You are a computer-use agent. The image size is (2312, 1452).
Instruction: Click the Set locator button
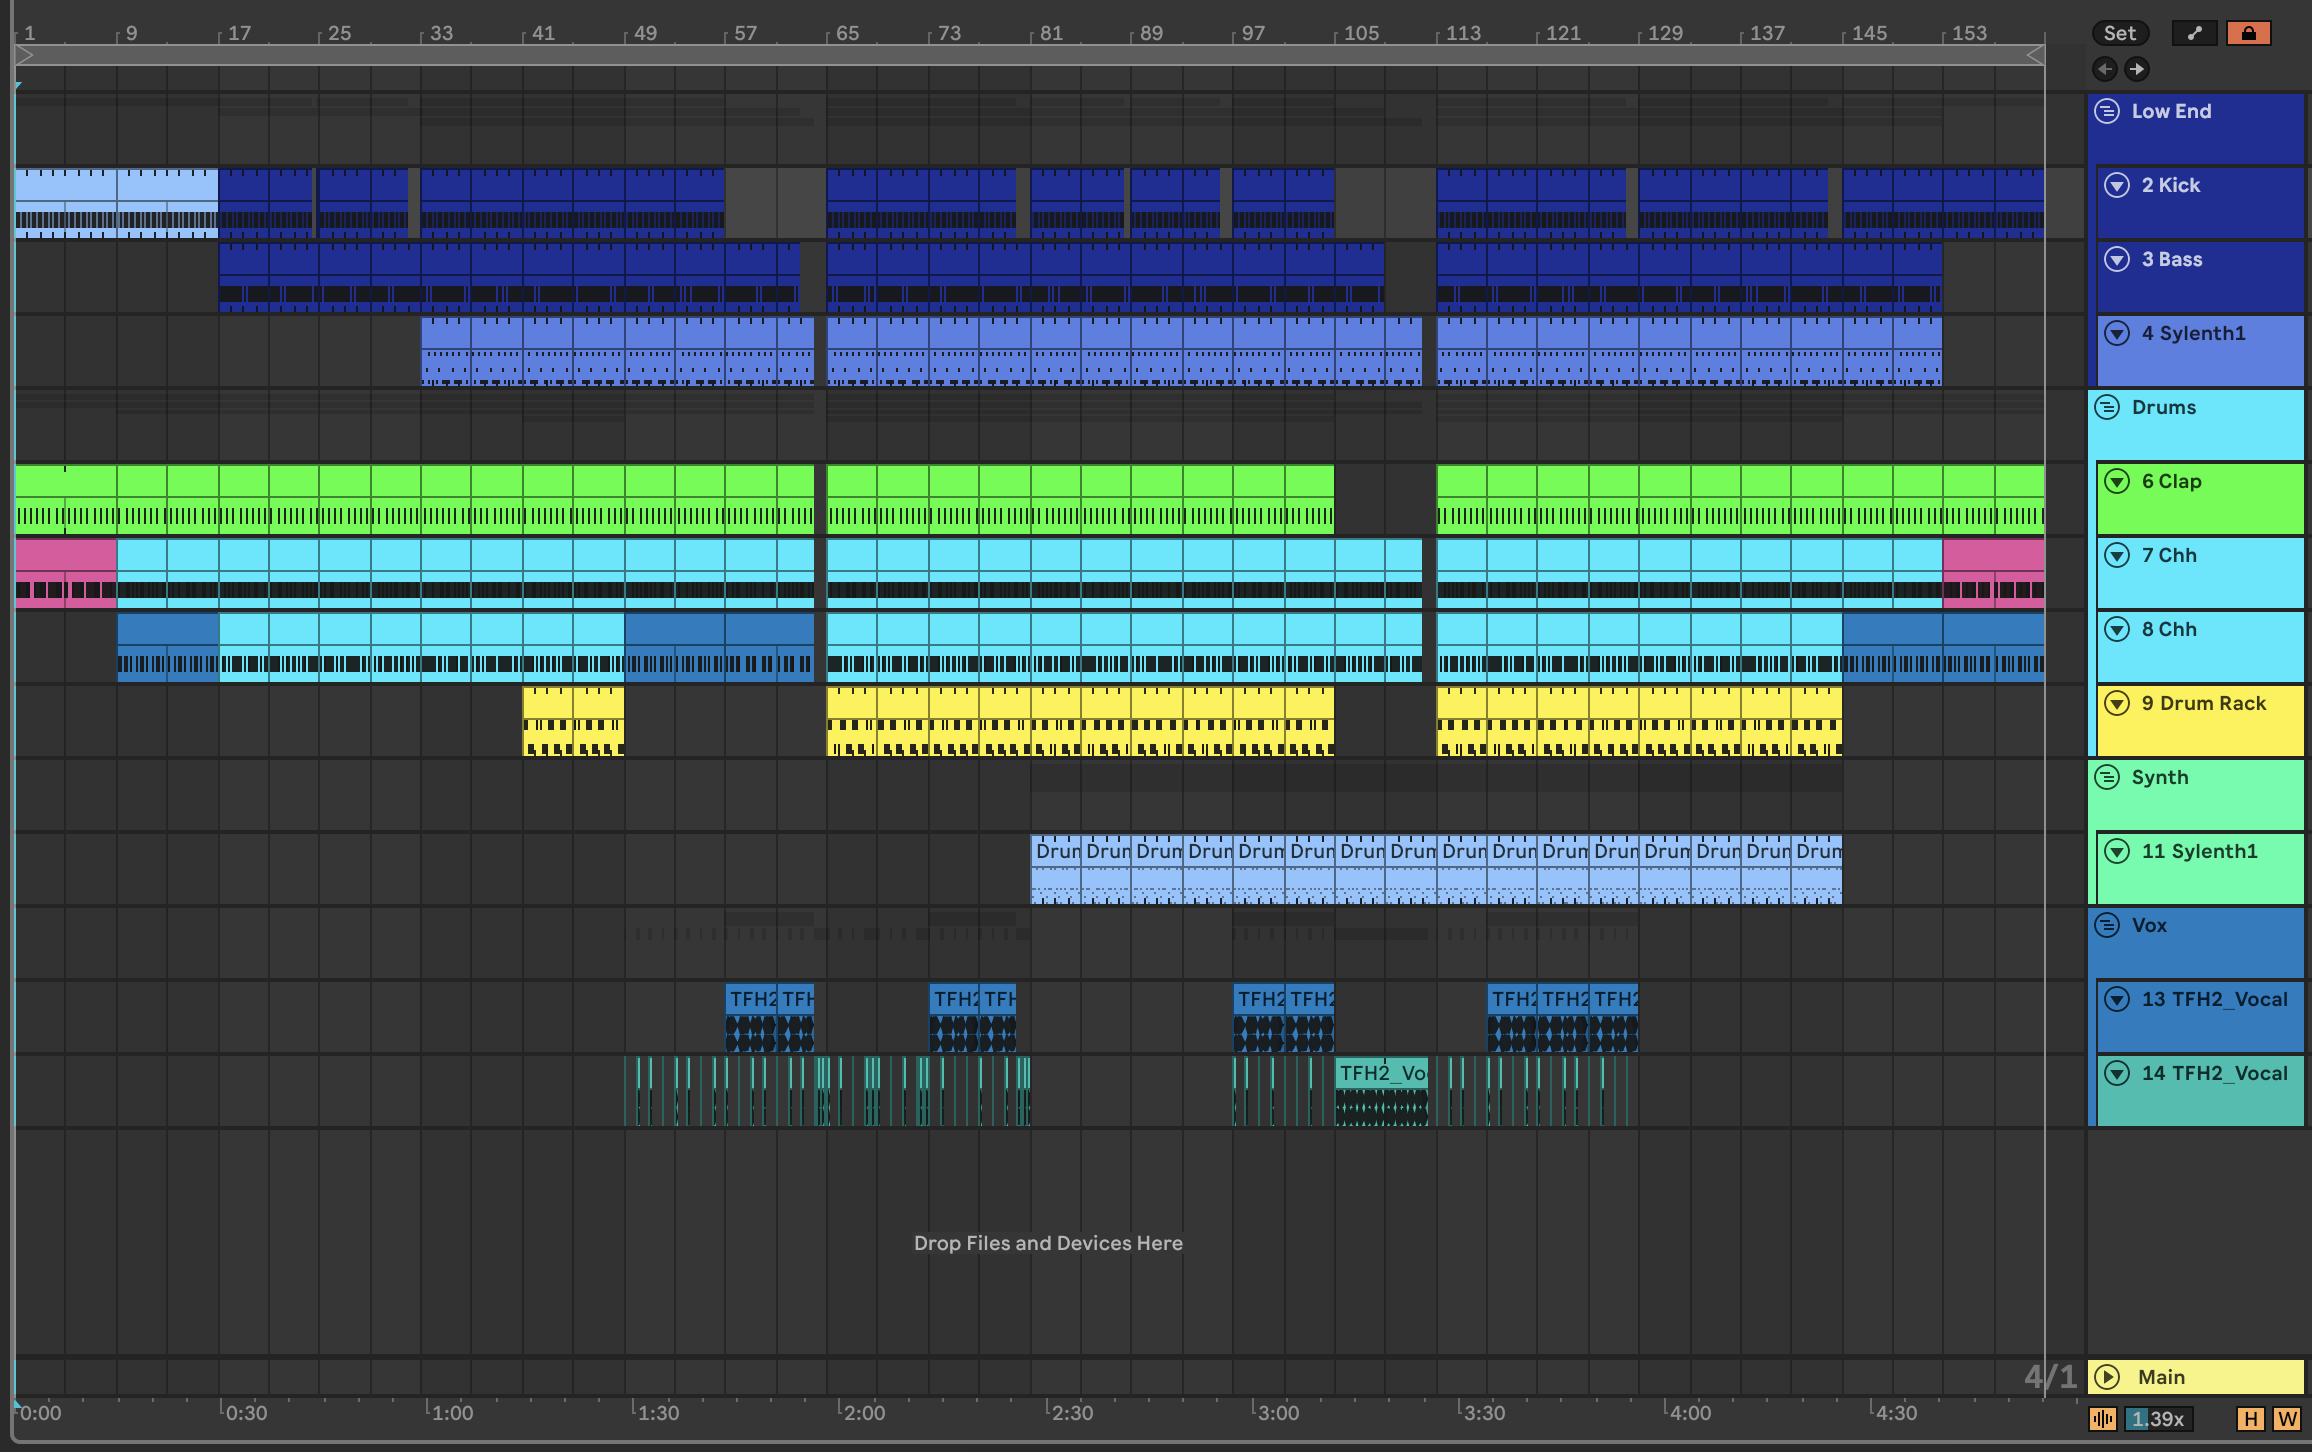pyautogui.click(x=2119, y=33)
